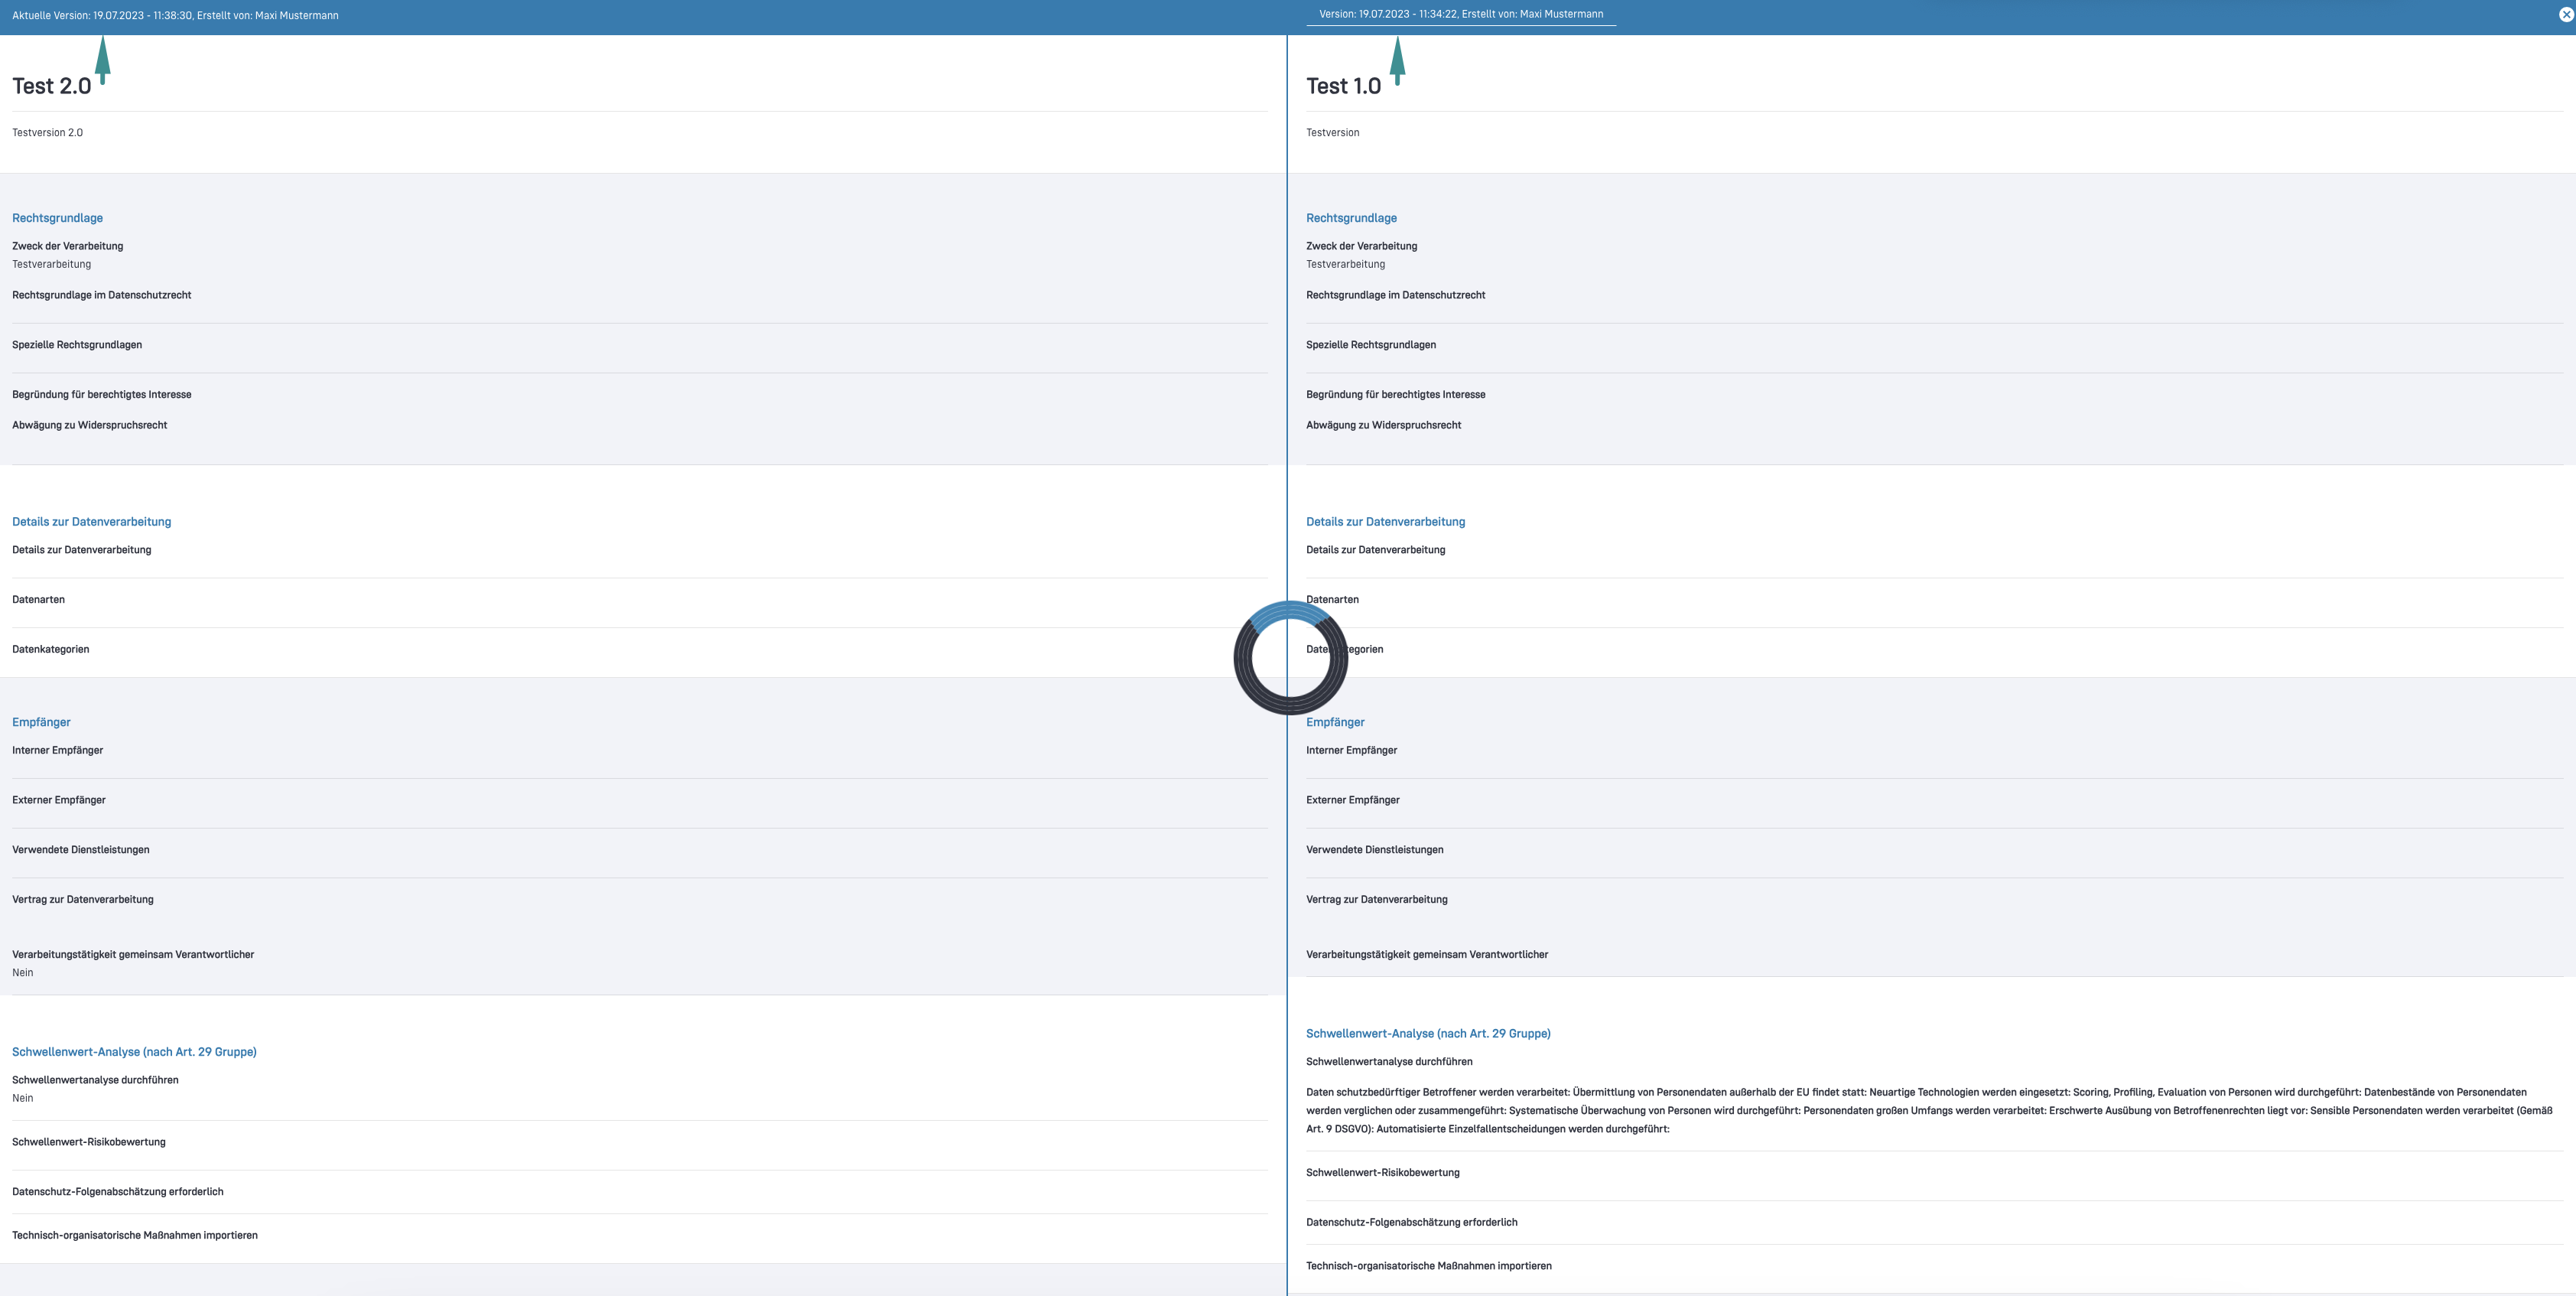
Task: Open the version selector dated 11:34:22
Action: [x=1460, y=15]
